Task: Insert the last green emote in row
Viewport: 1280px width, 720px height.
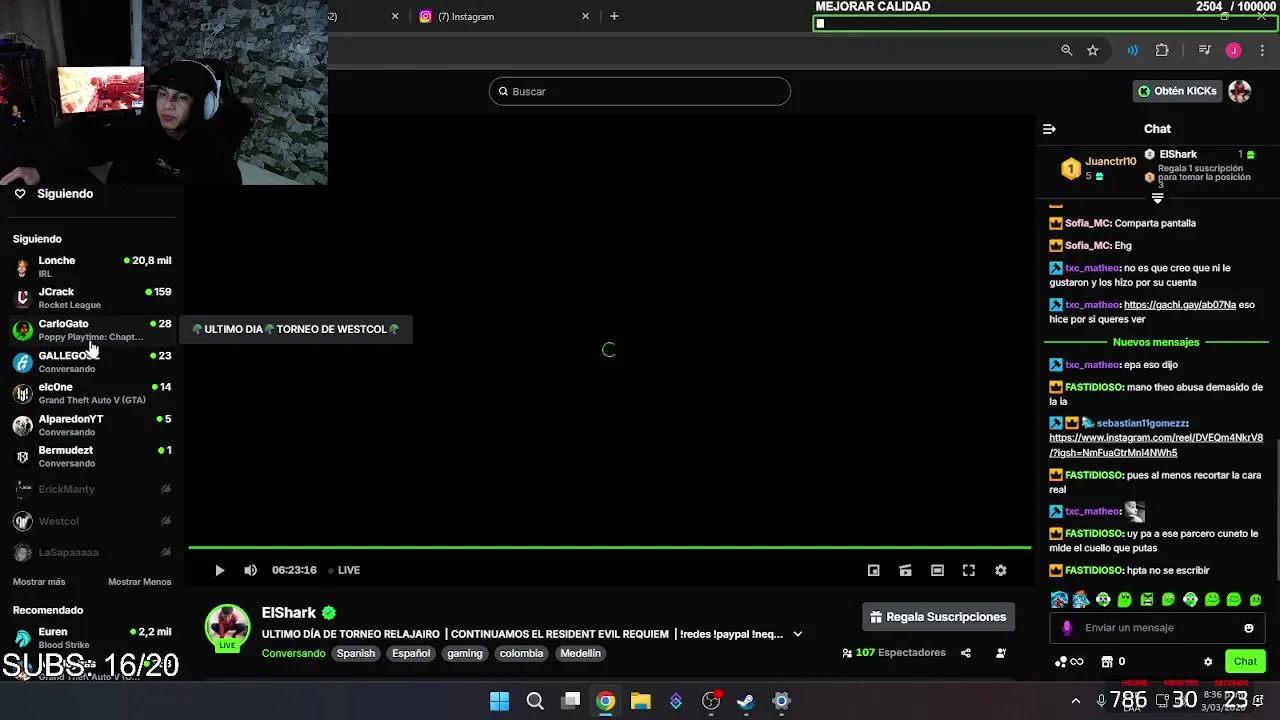Action: [x=1256, y=600]
